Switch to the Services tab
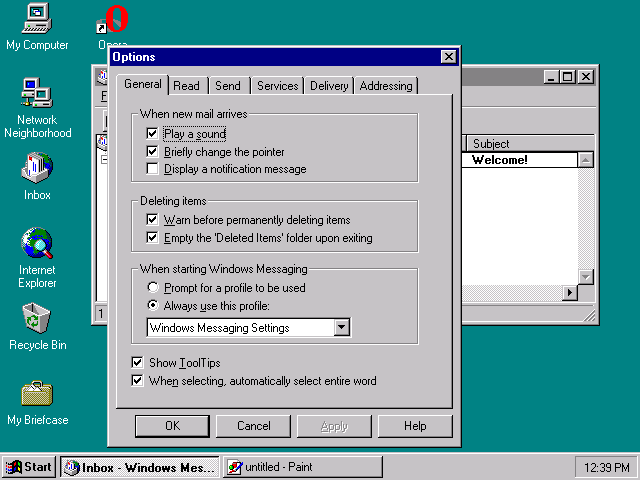This screenshot has width=640, height=480. [278, 86]
